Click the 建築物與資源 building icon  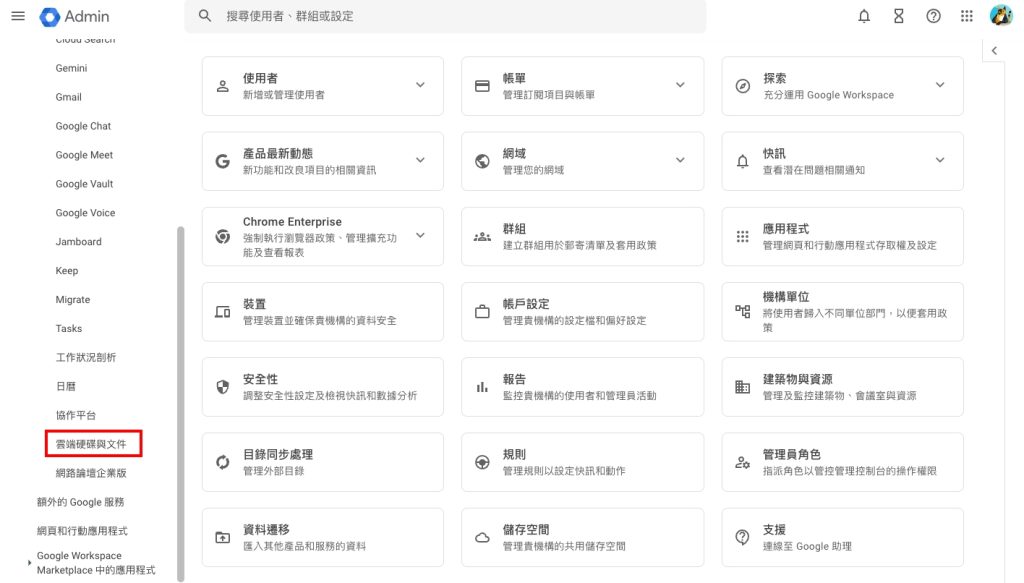(x=743, y=387)
